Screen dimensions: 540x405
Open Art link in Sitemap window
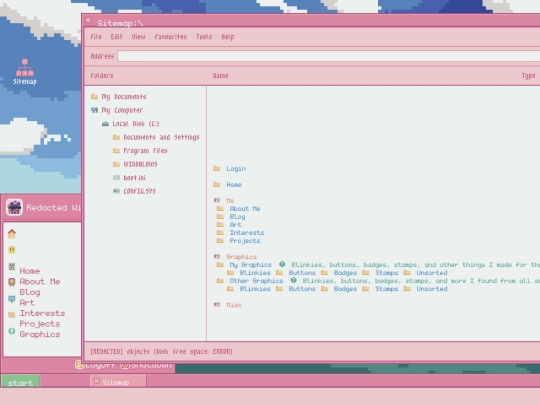point(235,225)
